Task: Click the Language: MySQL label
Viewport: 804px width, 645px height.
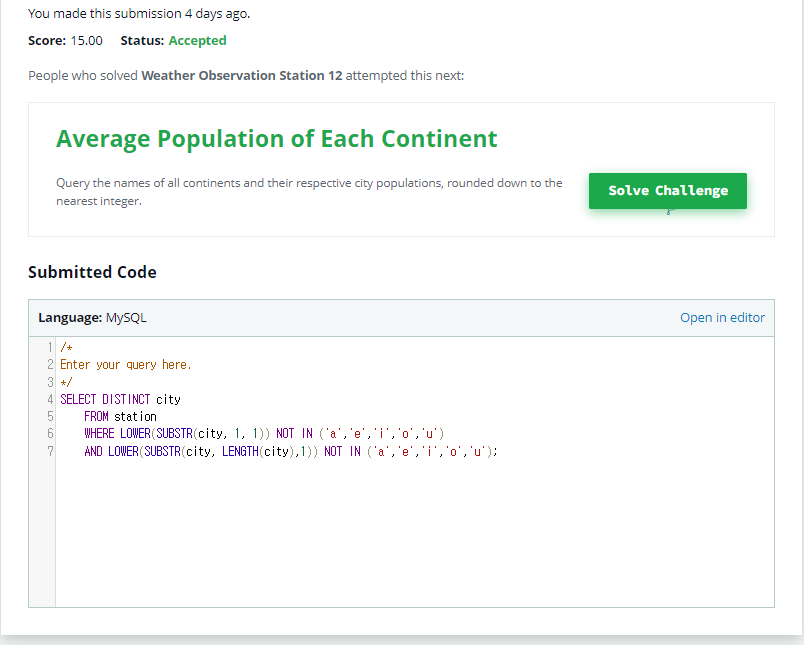Action: coord(92,317)
